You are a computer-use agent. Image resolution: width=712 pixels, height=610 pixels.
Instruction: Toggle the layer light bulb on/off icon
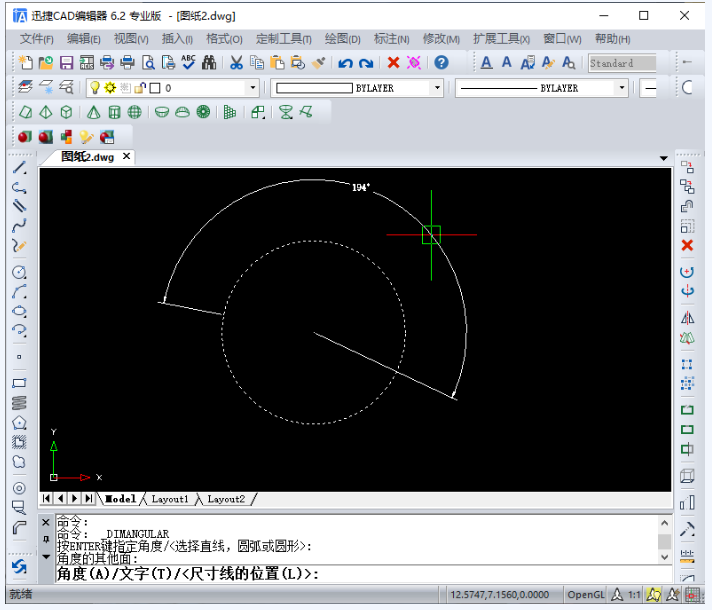point(96,88)
